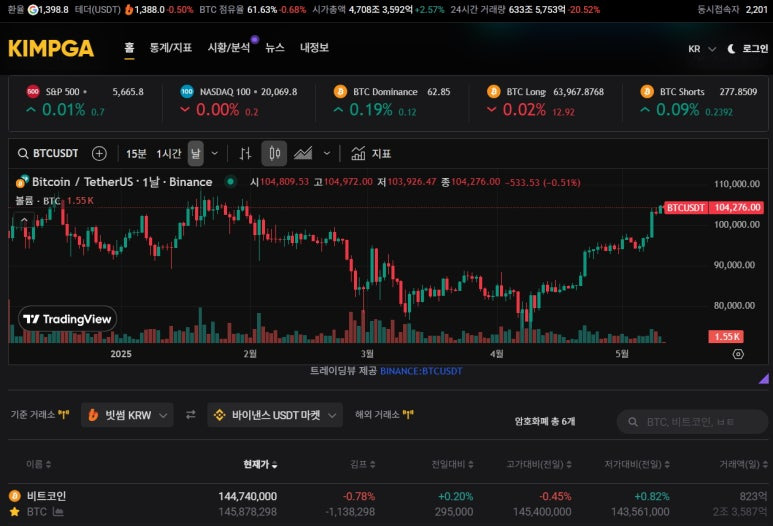Focus the coin search field
The height and width of the screenshot is (526, 773).
(x=693, y=422)
